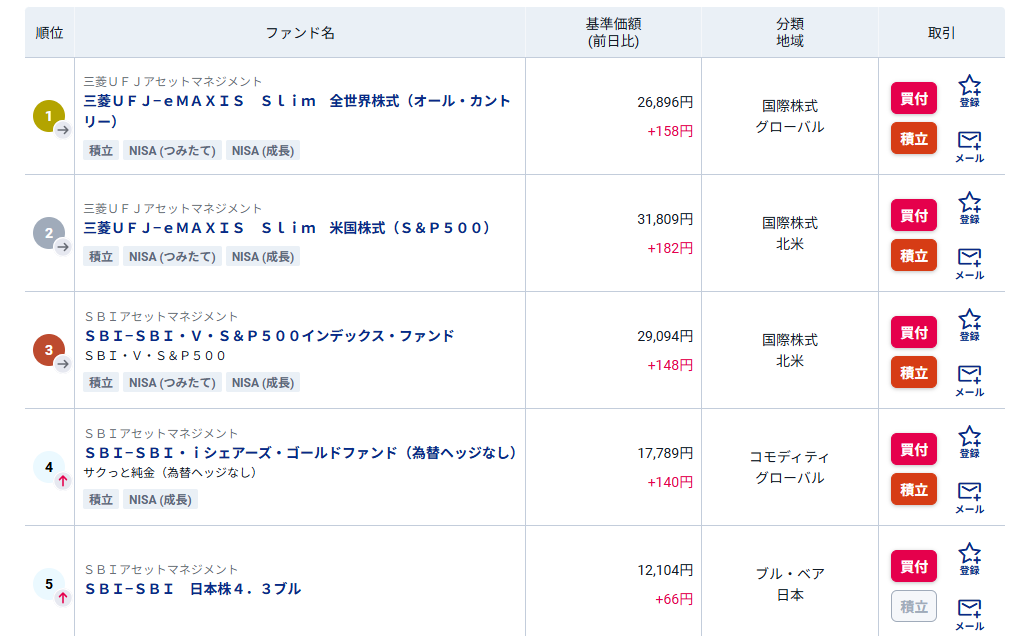Click the メール alert icon for eMAXIS Slim 全世界株式
The width and height of the screenshot is (1021, 636).
(970, 146)
